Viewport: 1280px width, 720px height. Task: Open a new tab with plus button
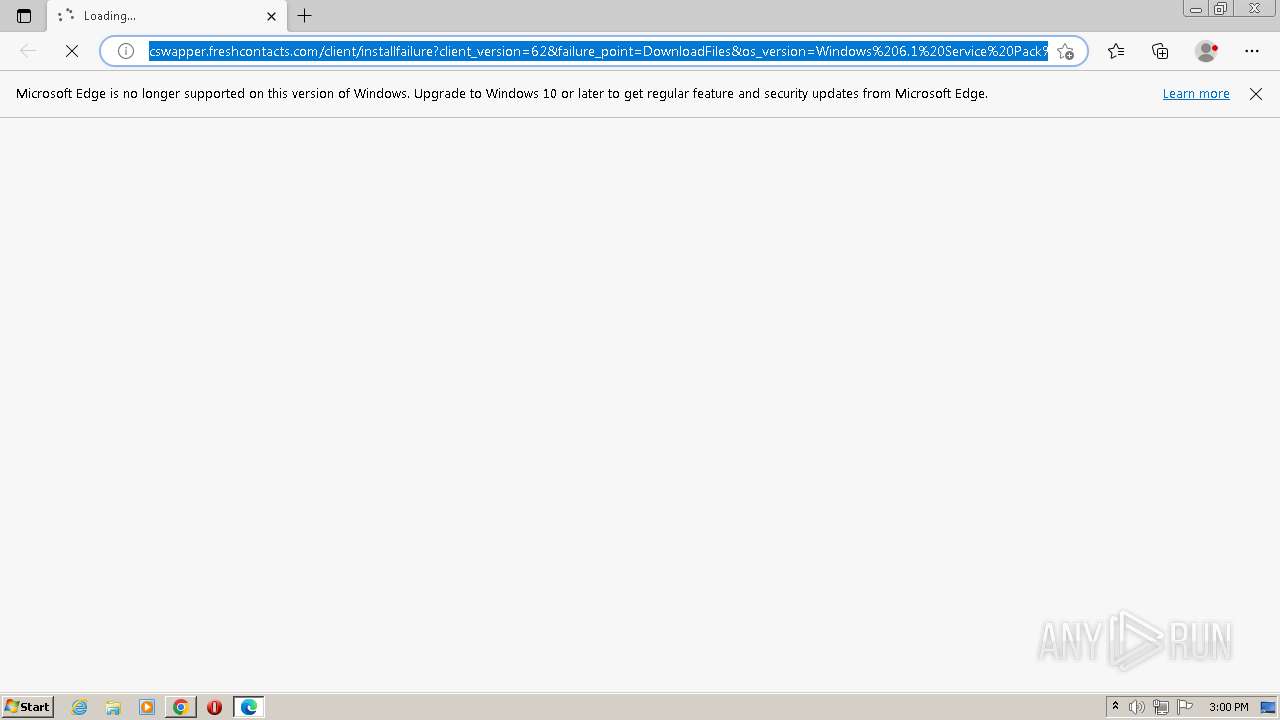point(305,16)
